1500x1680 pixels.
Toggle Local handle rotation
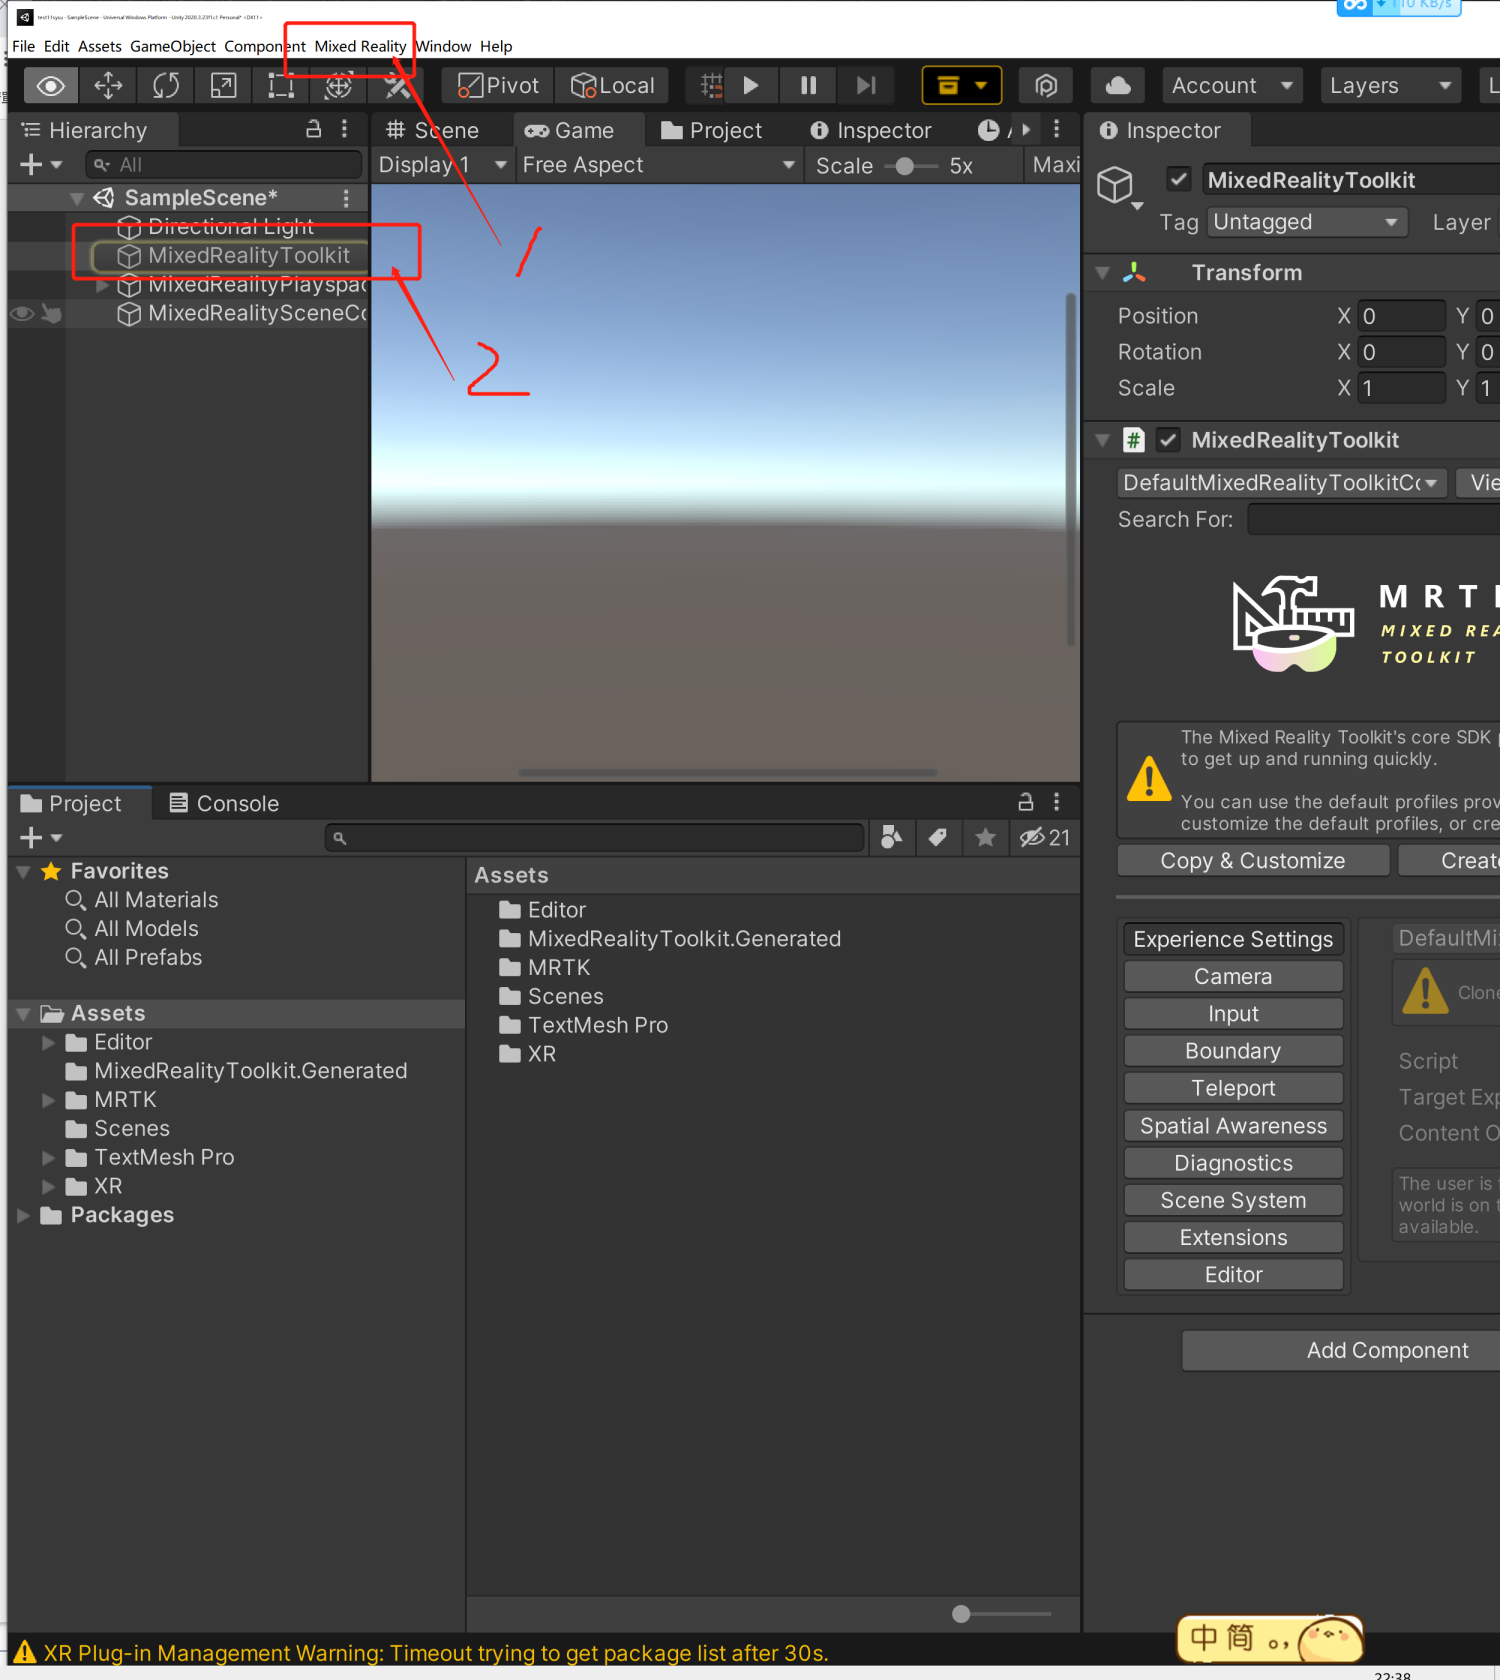click(x=612, y=86)
